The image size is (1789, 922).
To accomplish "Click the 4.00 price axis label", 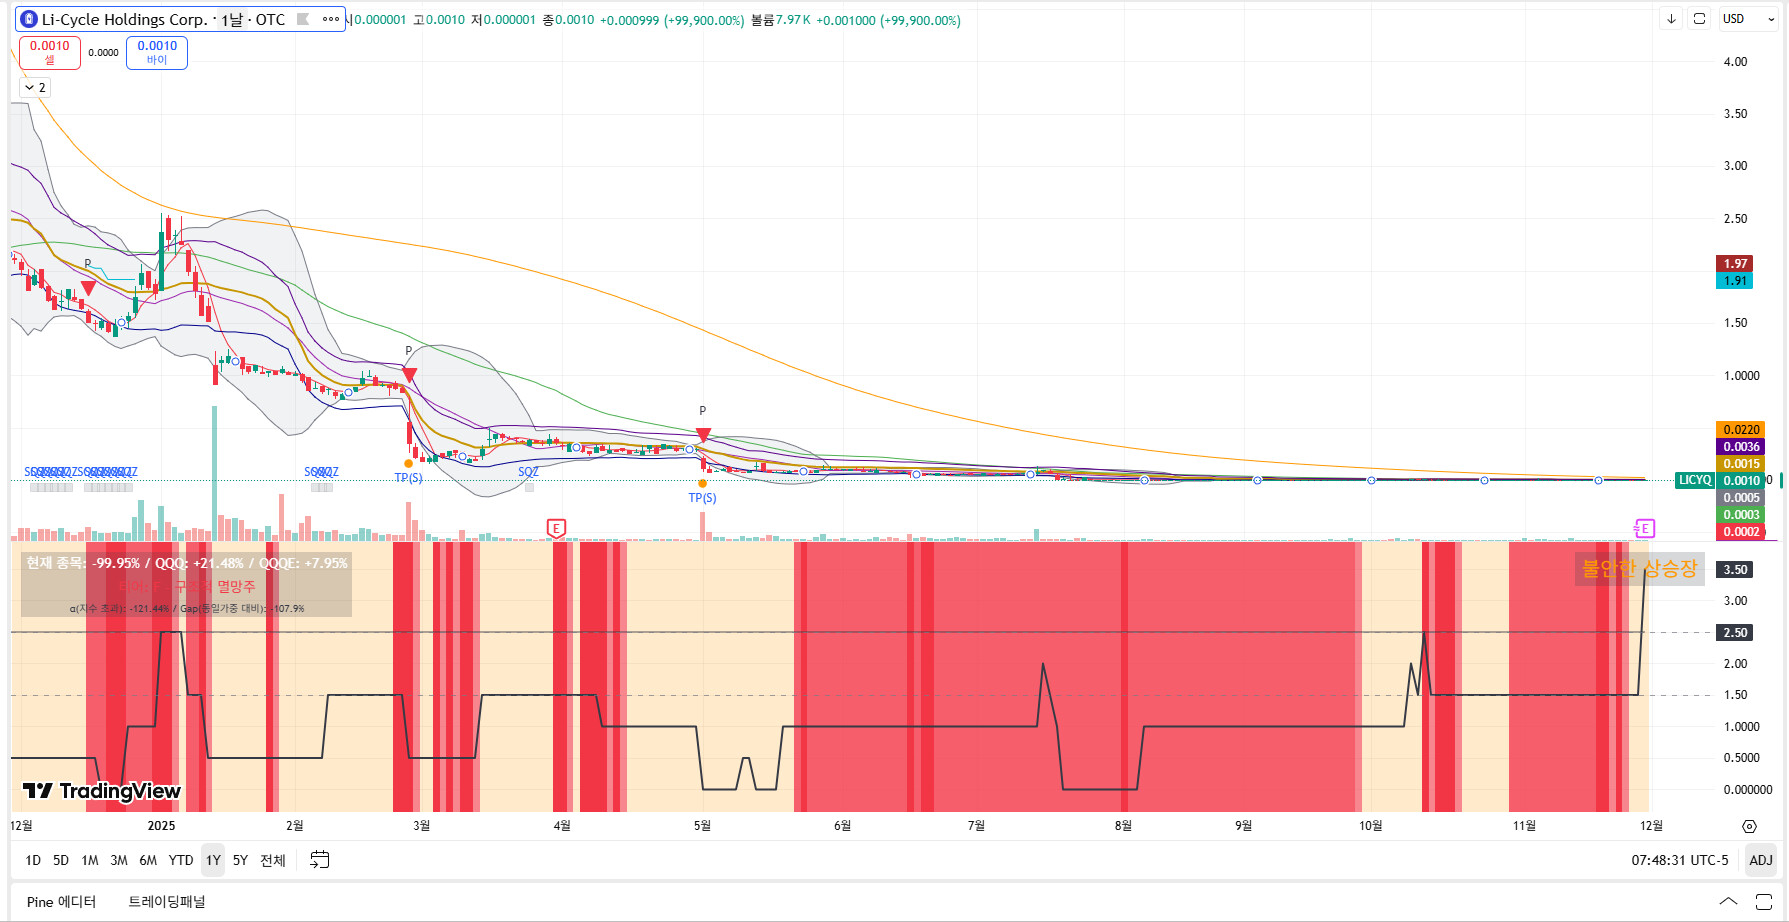I will (x=1735, y=62).
